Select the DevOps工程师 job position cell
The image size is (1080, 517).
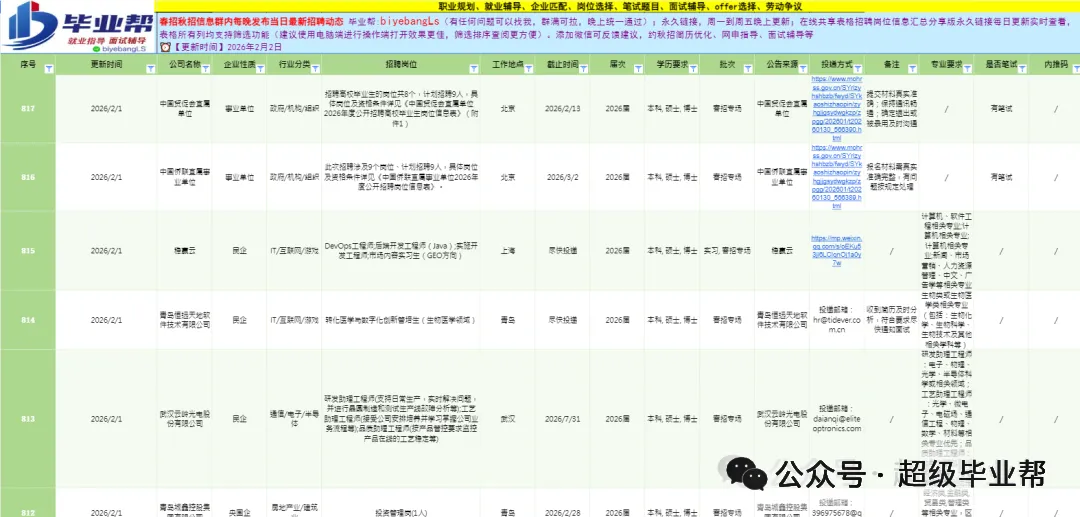[401, 251]
